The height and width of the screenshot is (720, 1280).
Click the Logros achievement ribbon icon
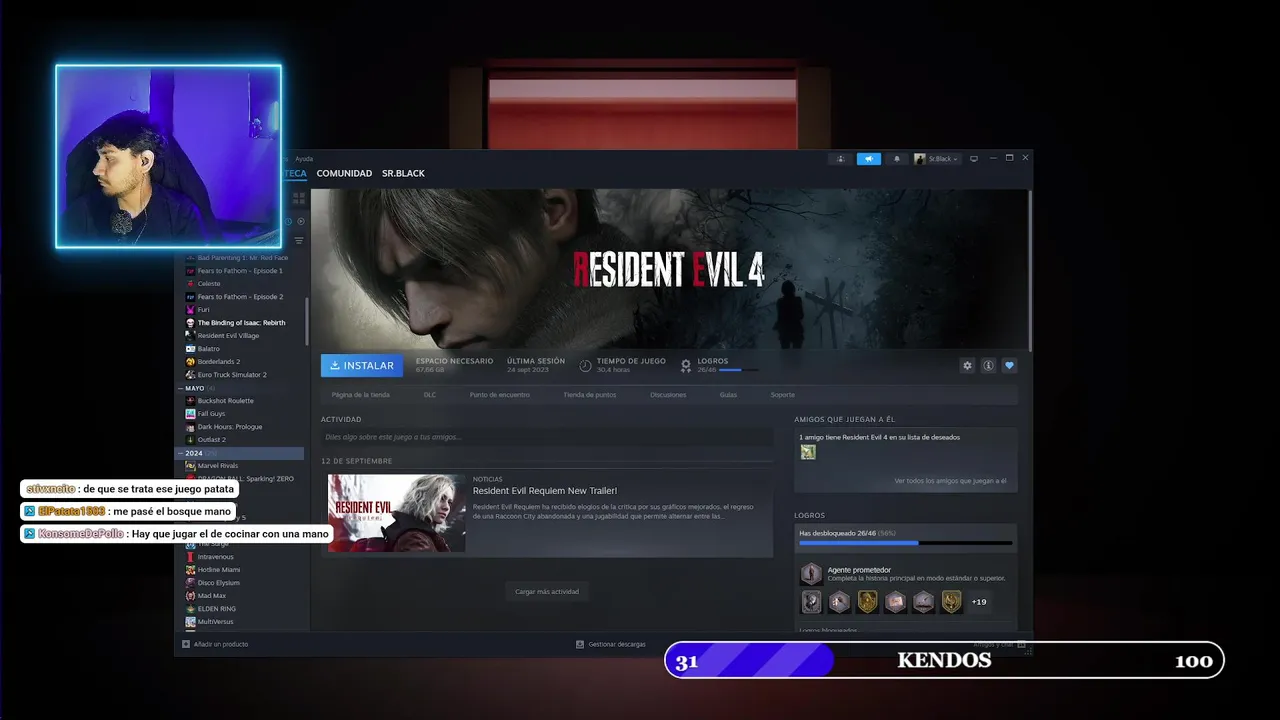pyautogui.click(x=686, y=366)
